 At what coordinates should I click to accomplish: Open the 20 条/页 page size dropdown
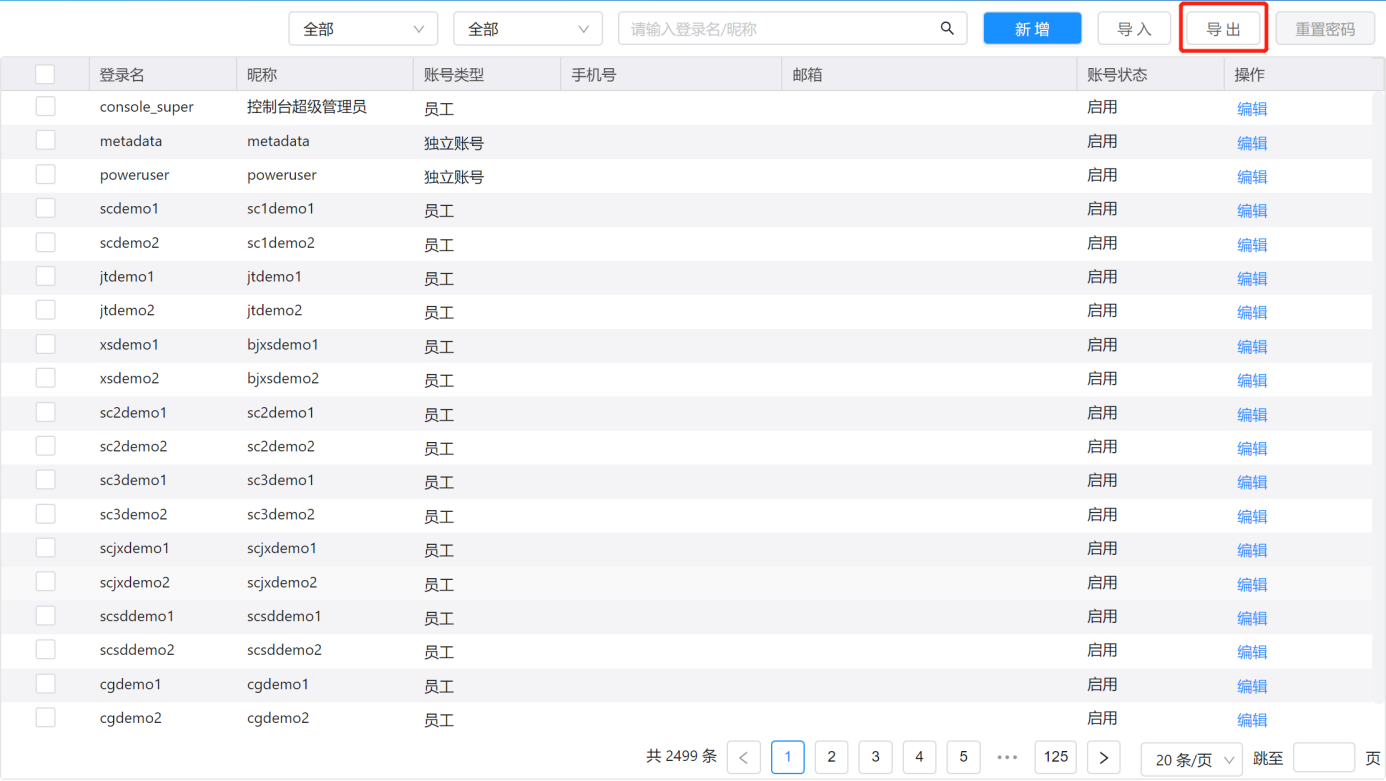click(x=1191, y=760)
